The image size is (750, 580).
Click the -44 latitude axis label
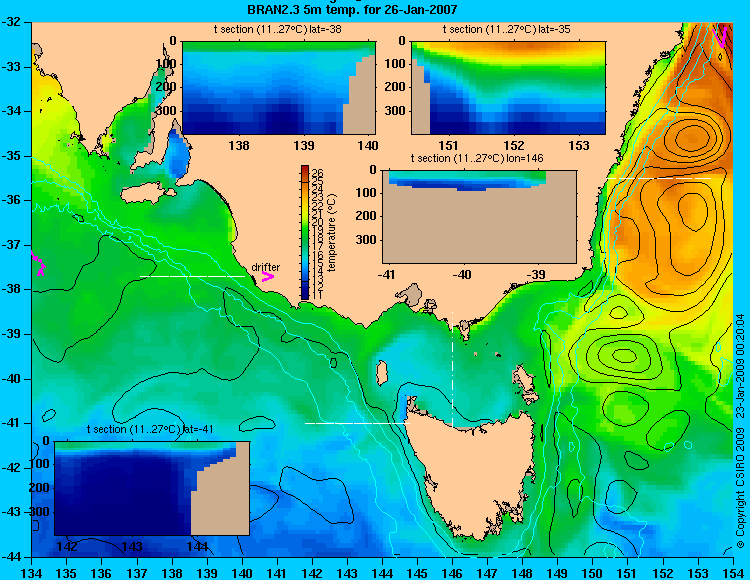(11, 557)
